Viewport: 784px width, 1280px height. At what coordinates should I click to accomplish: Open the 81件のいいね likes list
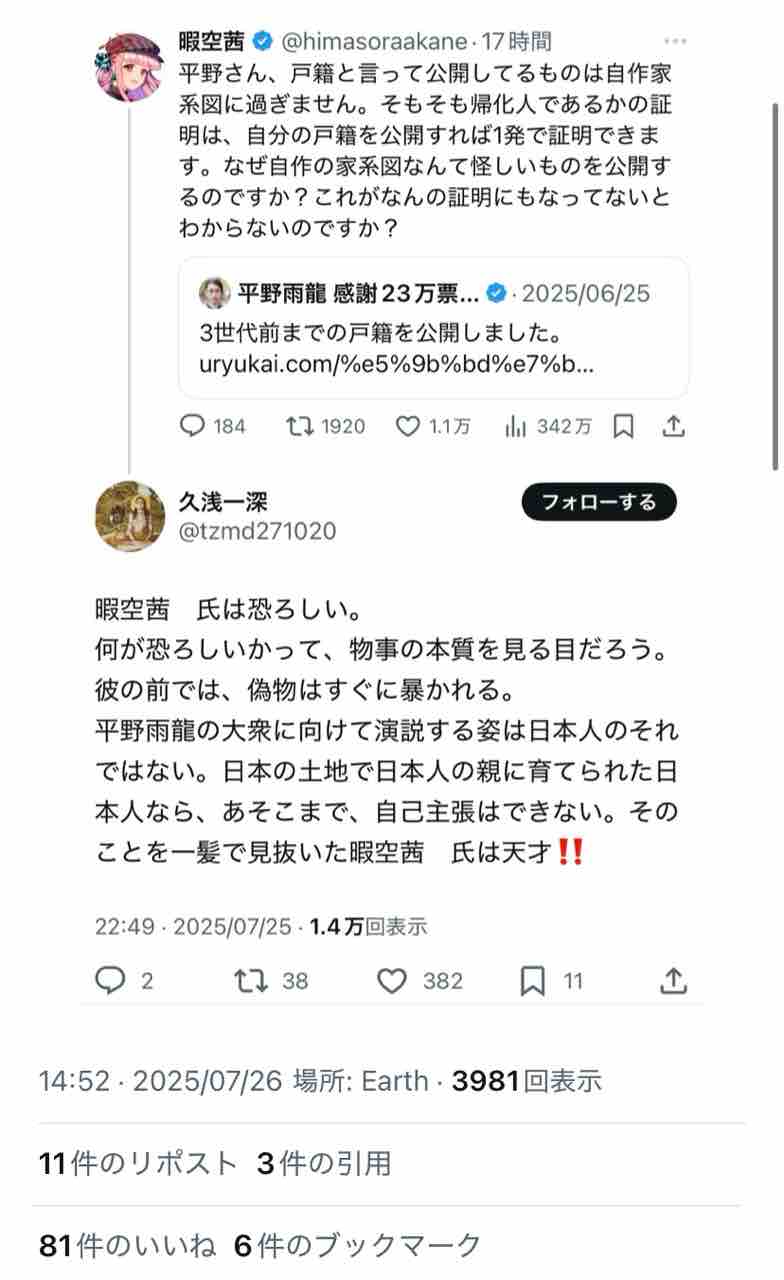[128, 1245]
